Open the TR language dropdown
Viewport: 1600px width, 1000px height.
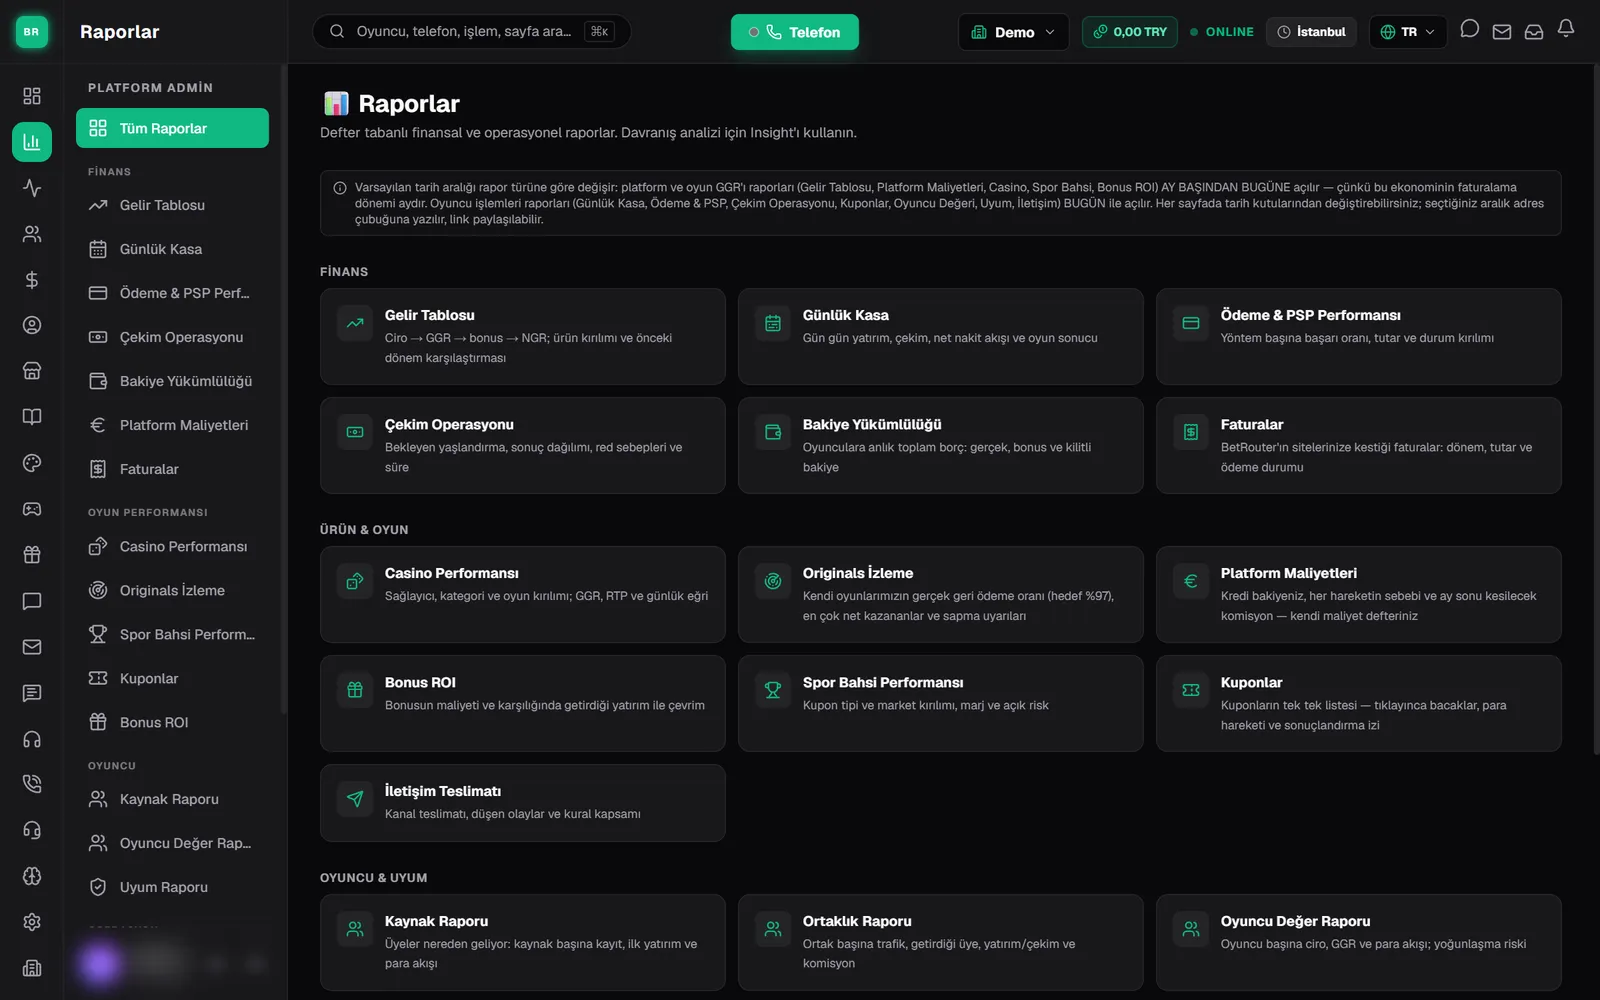coord(1408,32)
